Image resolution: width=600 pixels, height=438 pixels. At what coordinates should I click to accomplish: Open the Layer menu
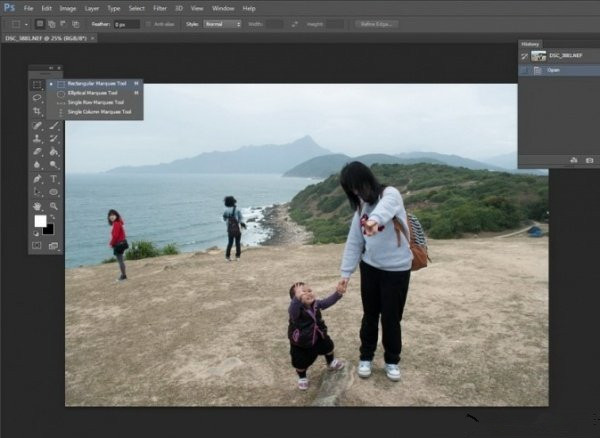click(92, 8)
